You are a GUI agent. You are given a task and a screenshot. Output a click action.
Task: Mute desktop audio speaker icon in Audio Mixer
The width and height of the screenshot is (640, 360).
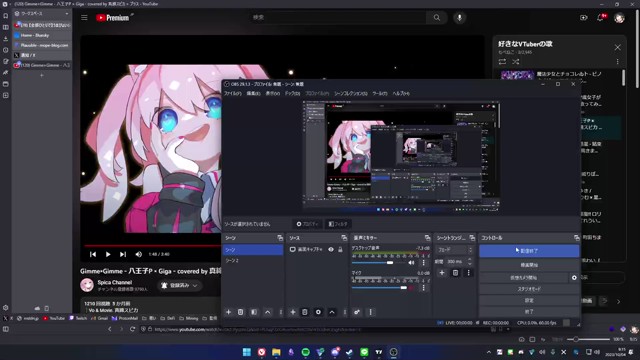pyautogui.click(x=411, y=263)
